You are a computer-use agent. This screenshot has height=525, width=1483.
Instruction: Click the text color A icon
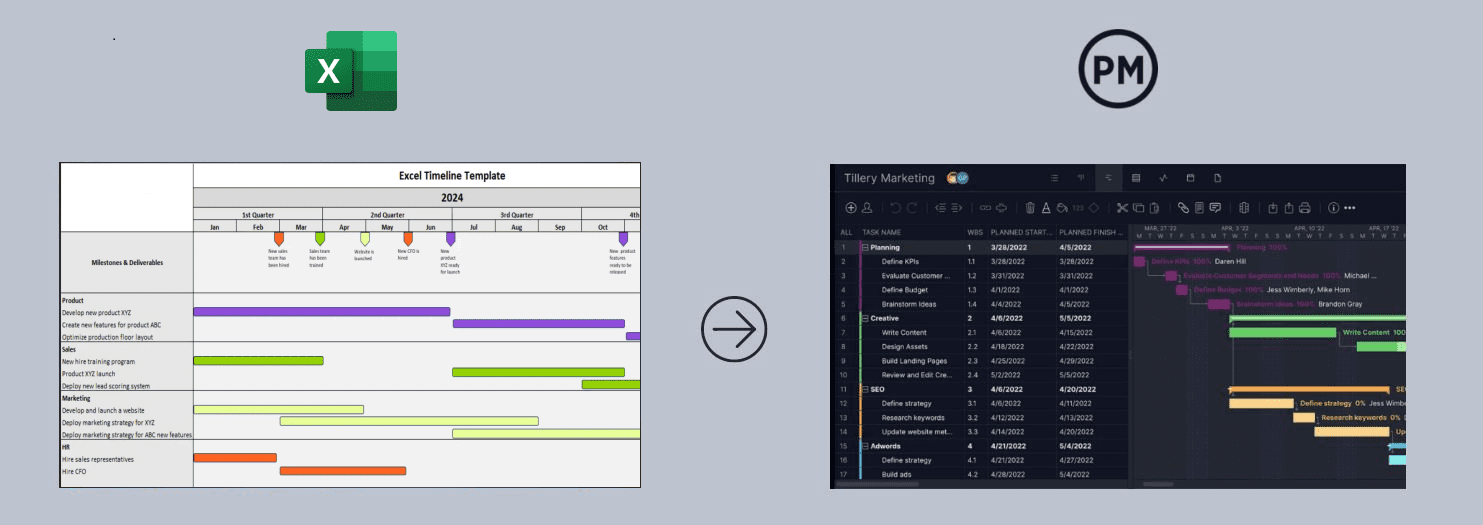pyautogui.click(x=1046, y=208)
